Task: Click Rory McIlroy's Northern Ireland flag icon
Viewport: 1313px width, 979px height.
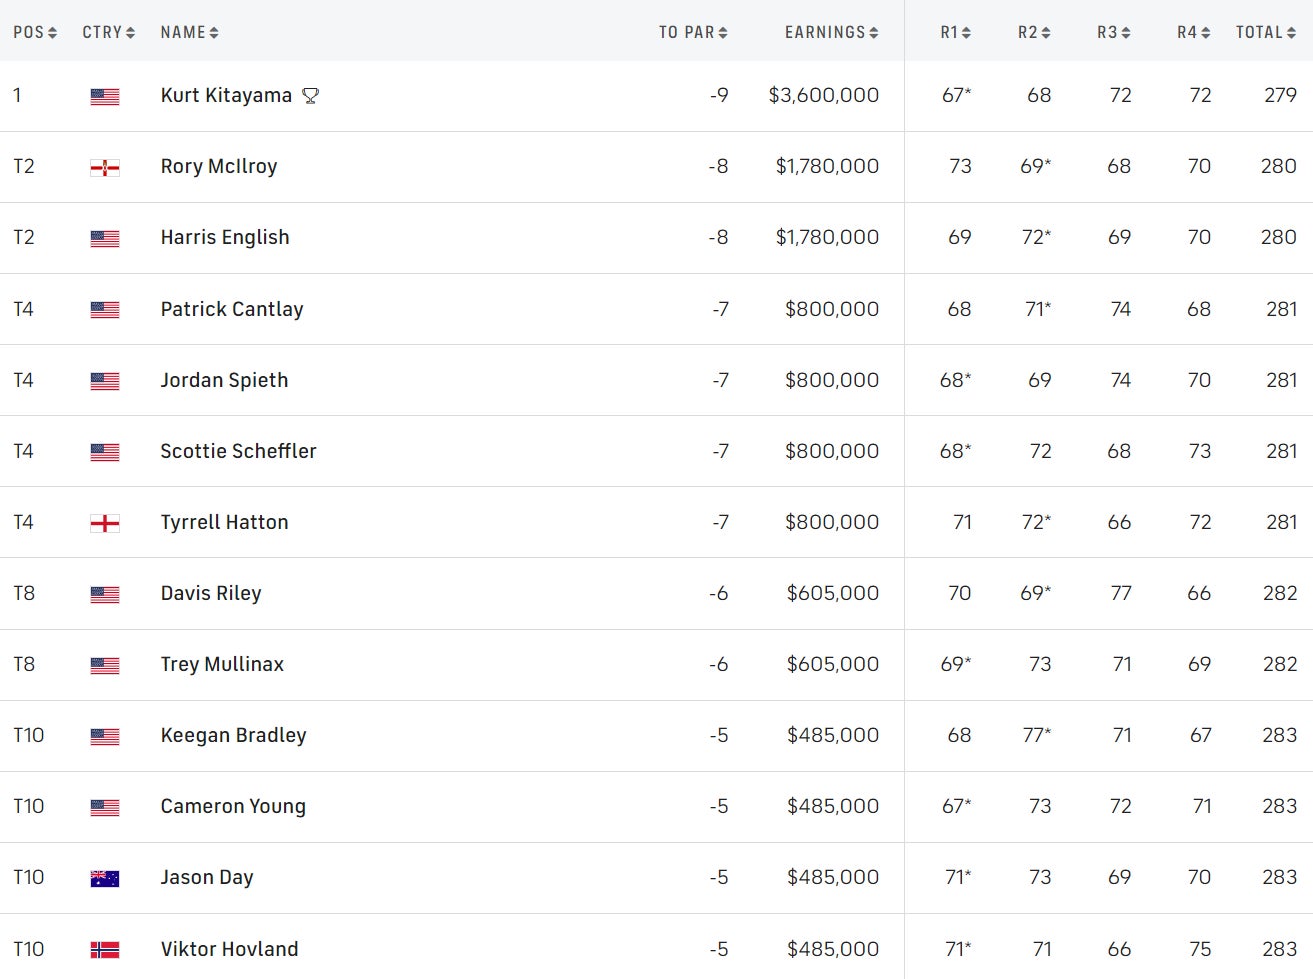Action: tap(105, 167)
